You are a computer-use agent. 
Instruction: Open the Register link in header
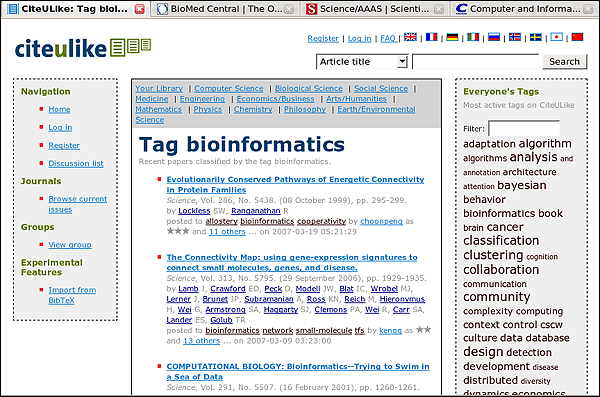click(x=323, y=38)
